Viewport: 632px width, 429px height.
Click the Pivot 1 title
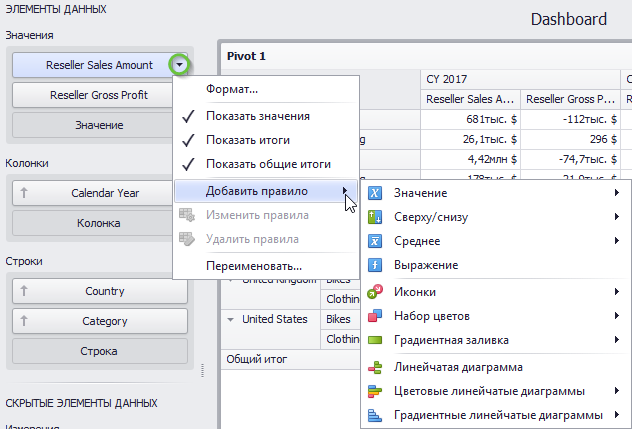point(246,56)
